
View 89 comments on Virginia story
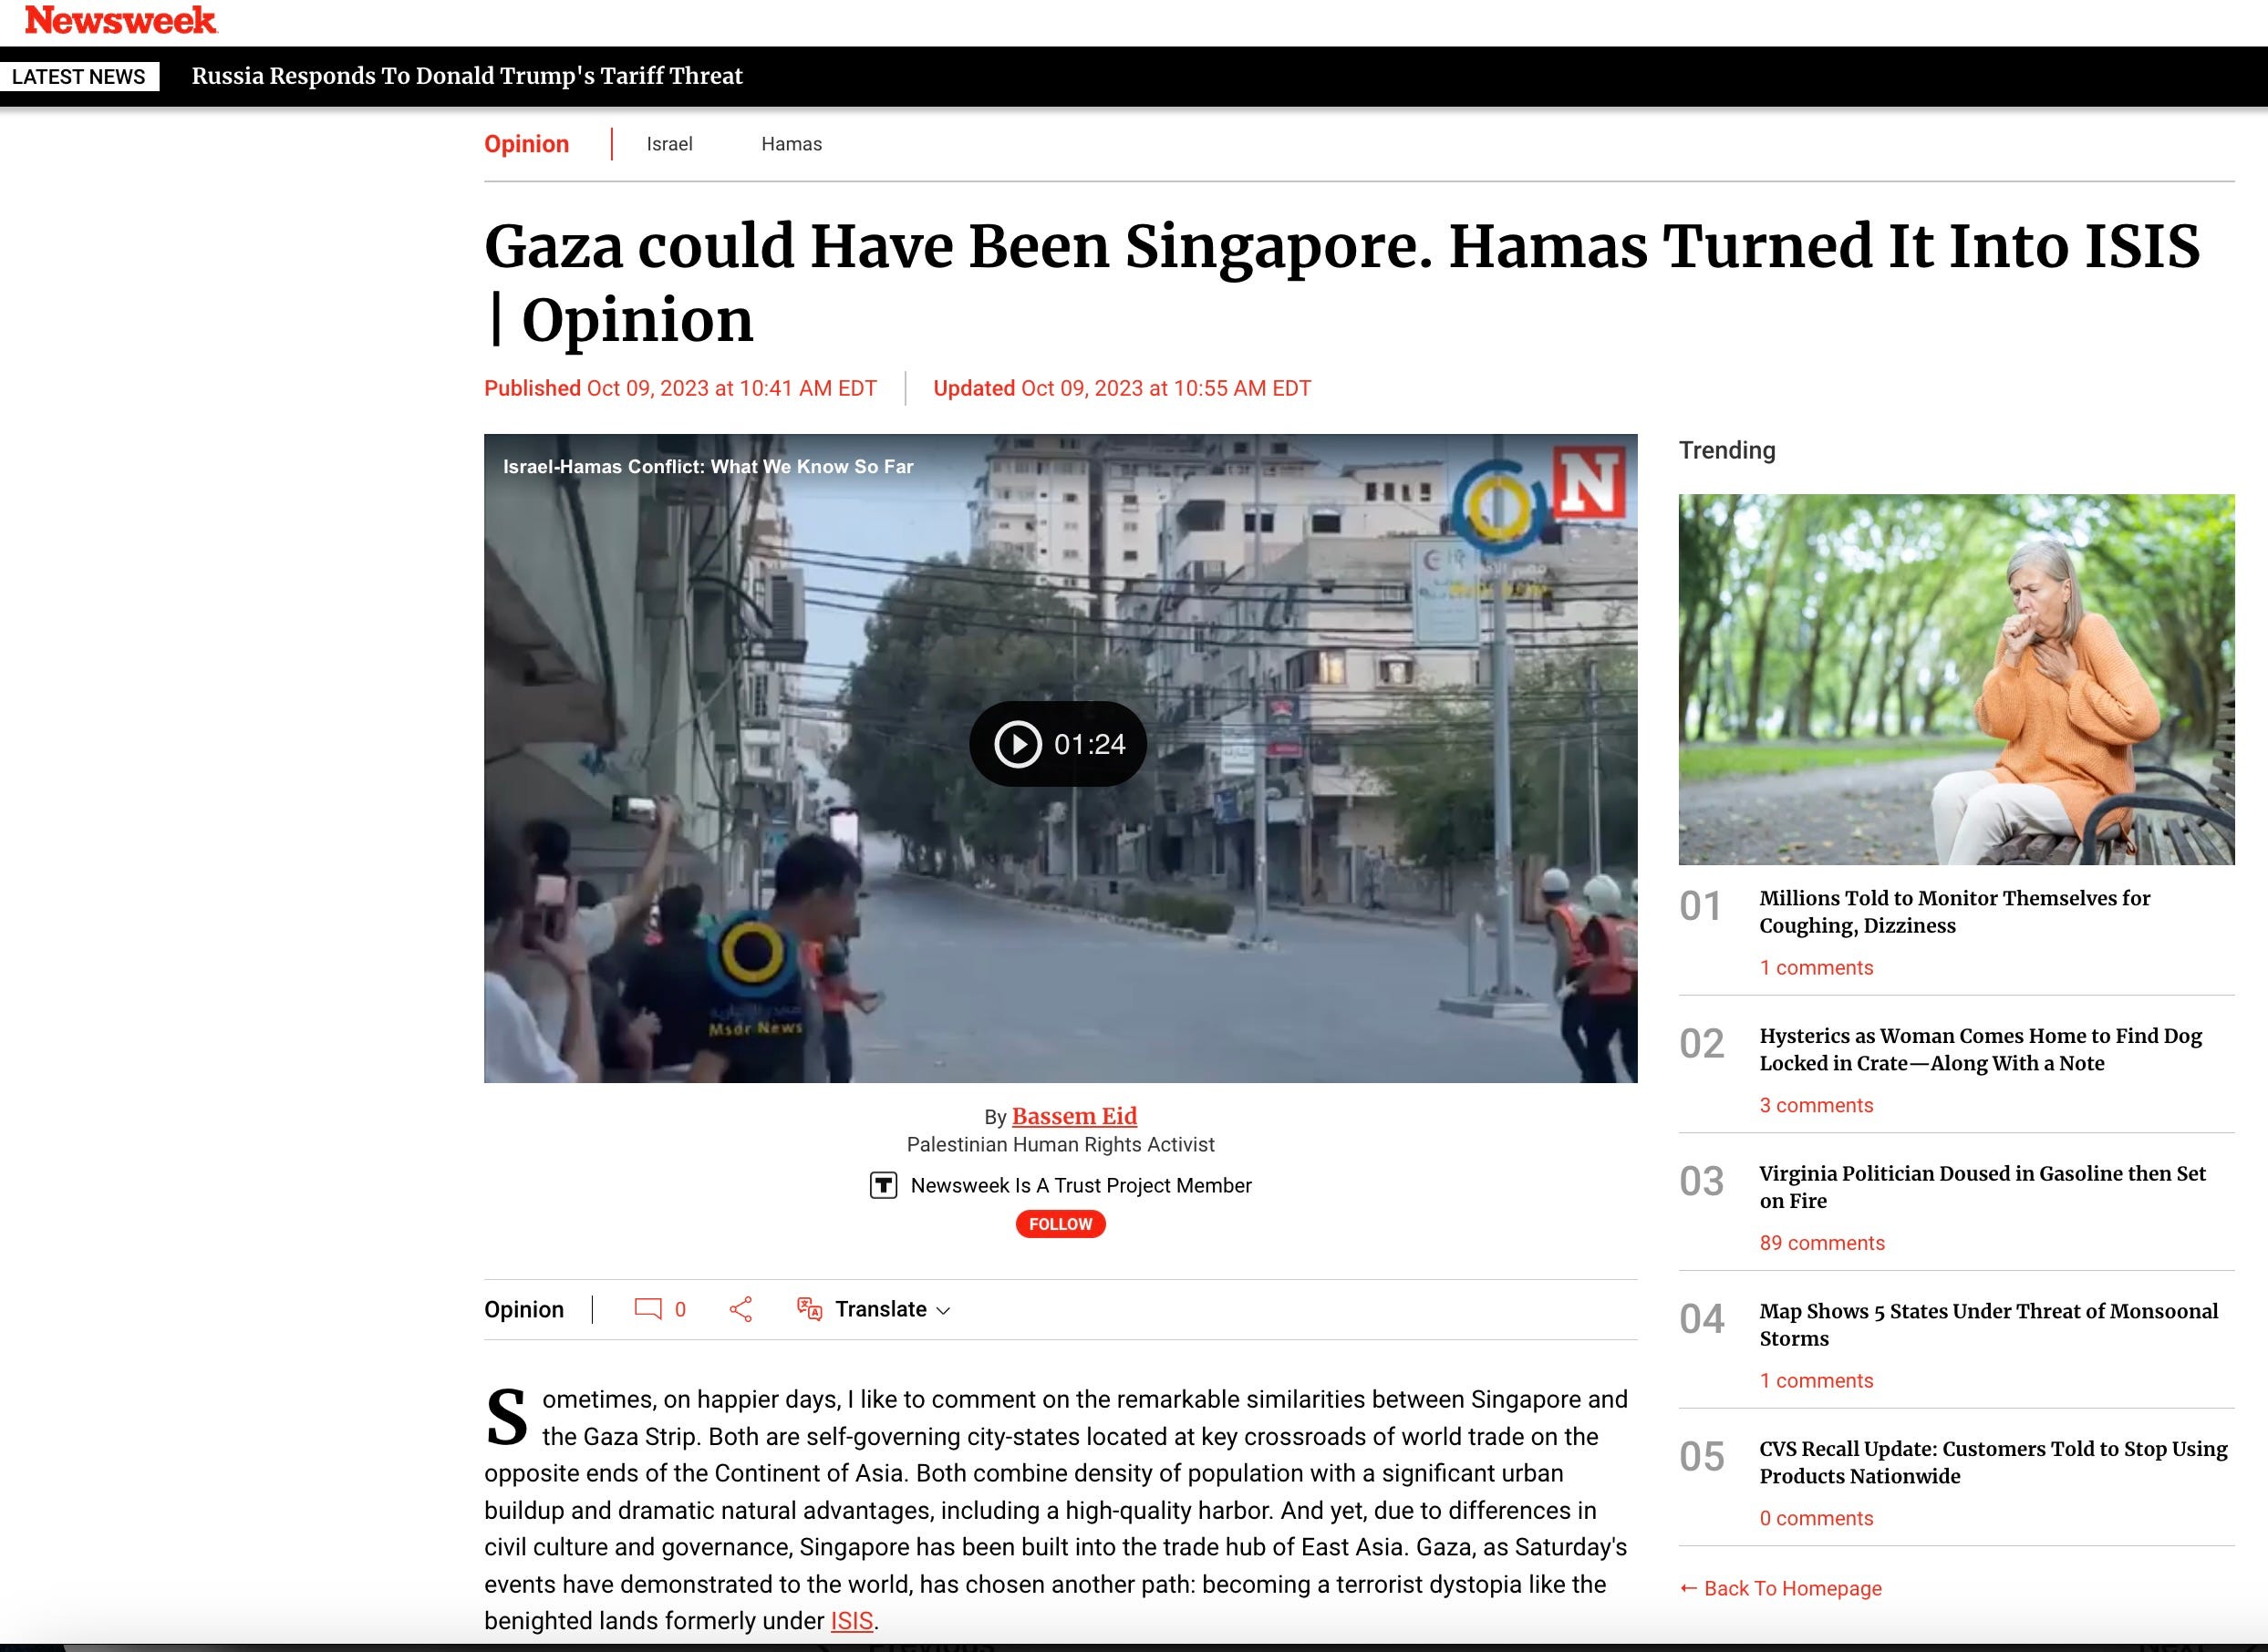(x=1821, y=1243)
